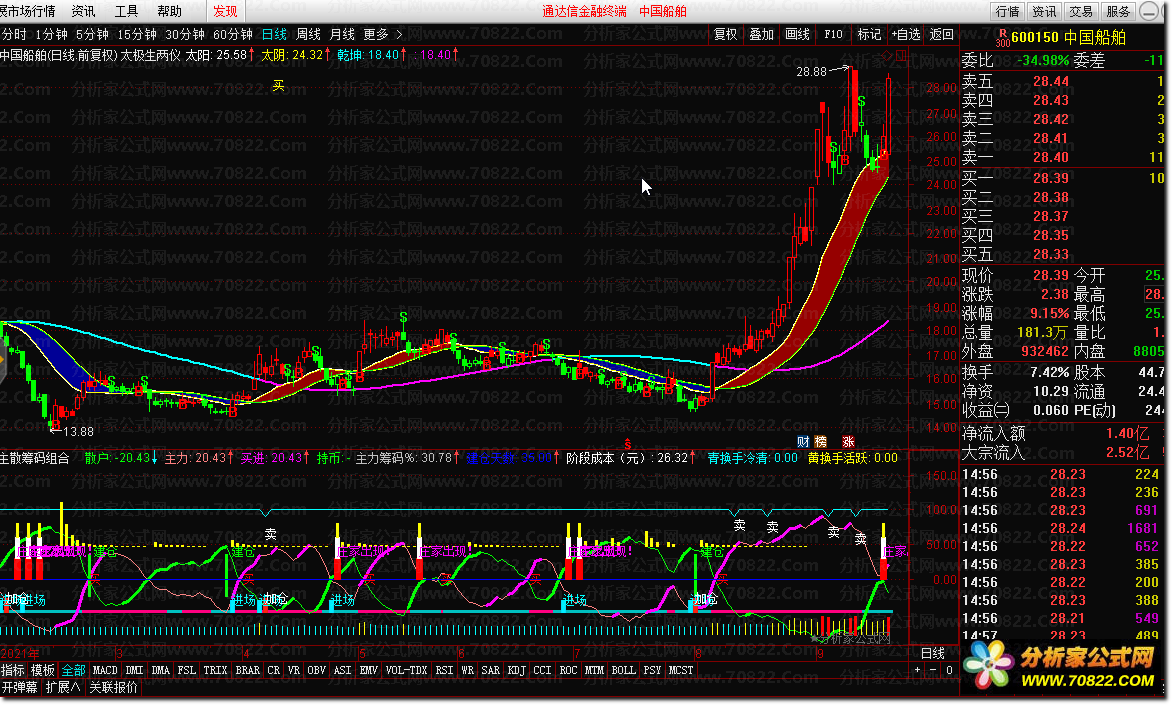
Task: Open the 日线 period selector at bottom right
Action: point(932,653)
